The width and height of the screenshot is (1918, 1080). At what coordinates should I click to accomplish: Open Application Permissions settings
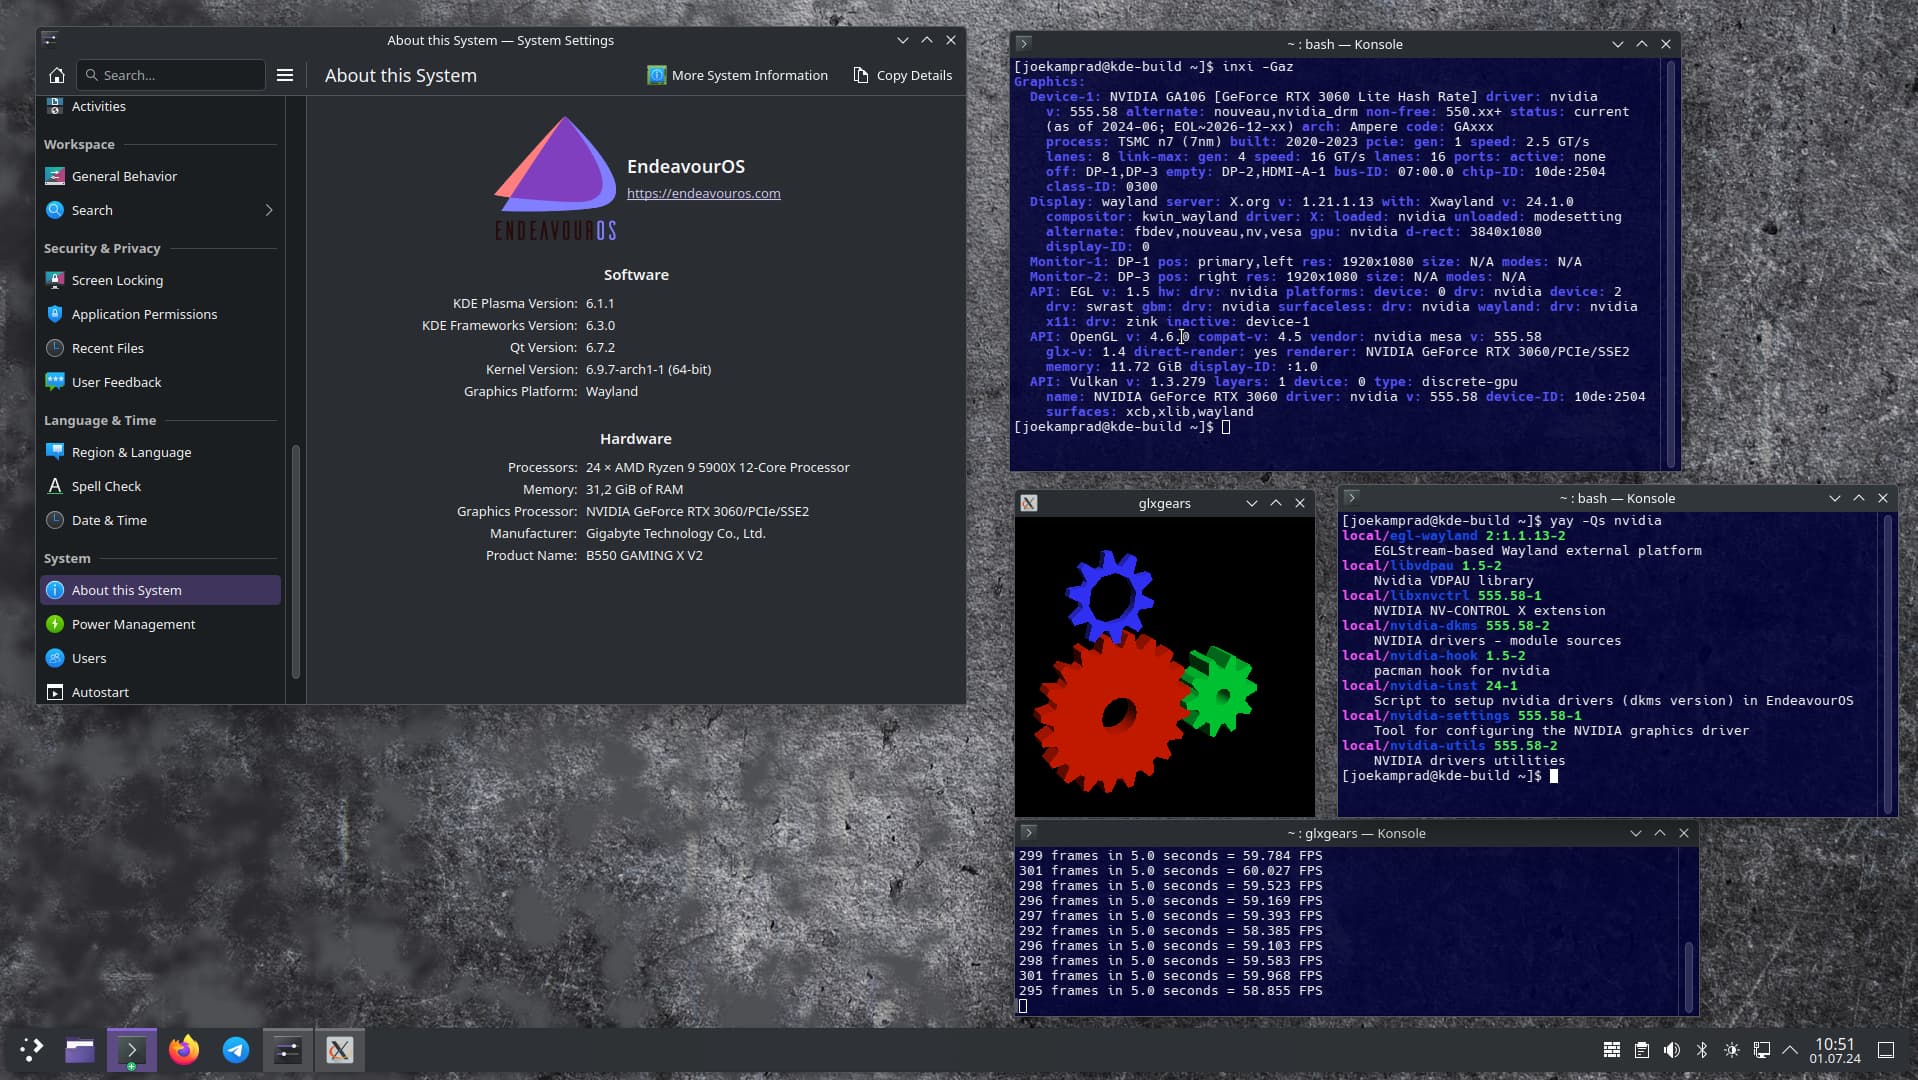(160, 314)
